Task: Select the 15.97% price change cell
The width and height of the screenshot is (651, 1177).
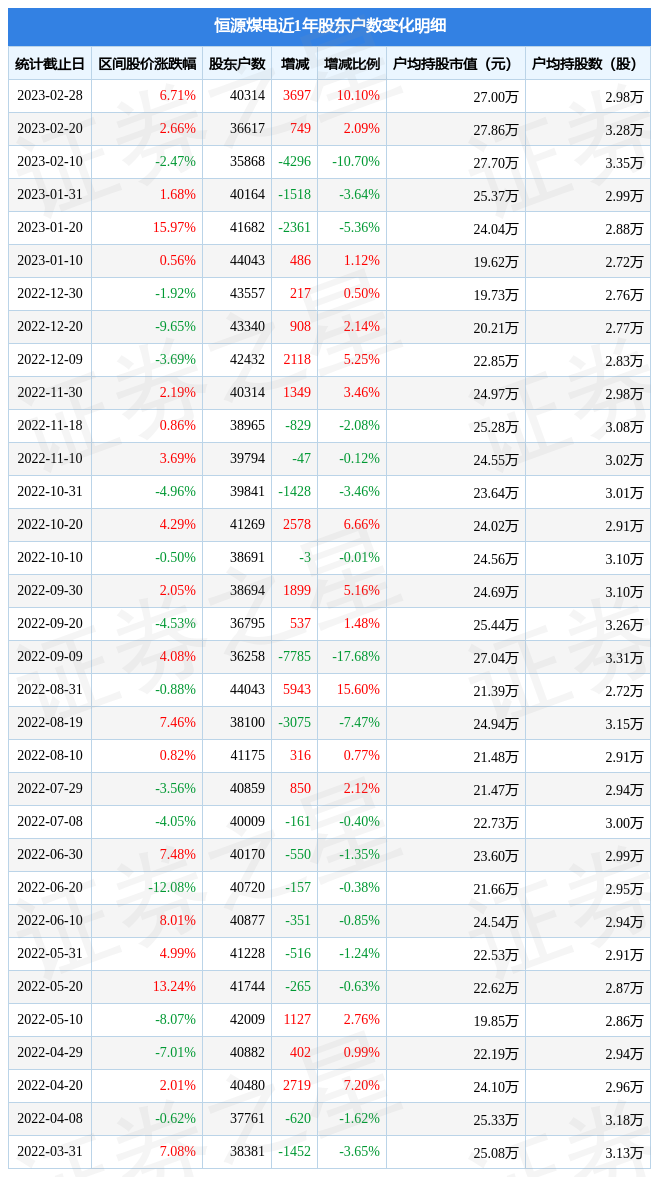Action: click(174, 227)
